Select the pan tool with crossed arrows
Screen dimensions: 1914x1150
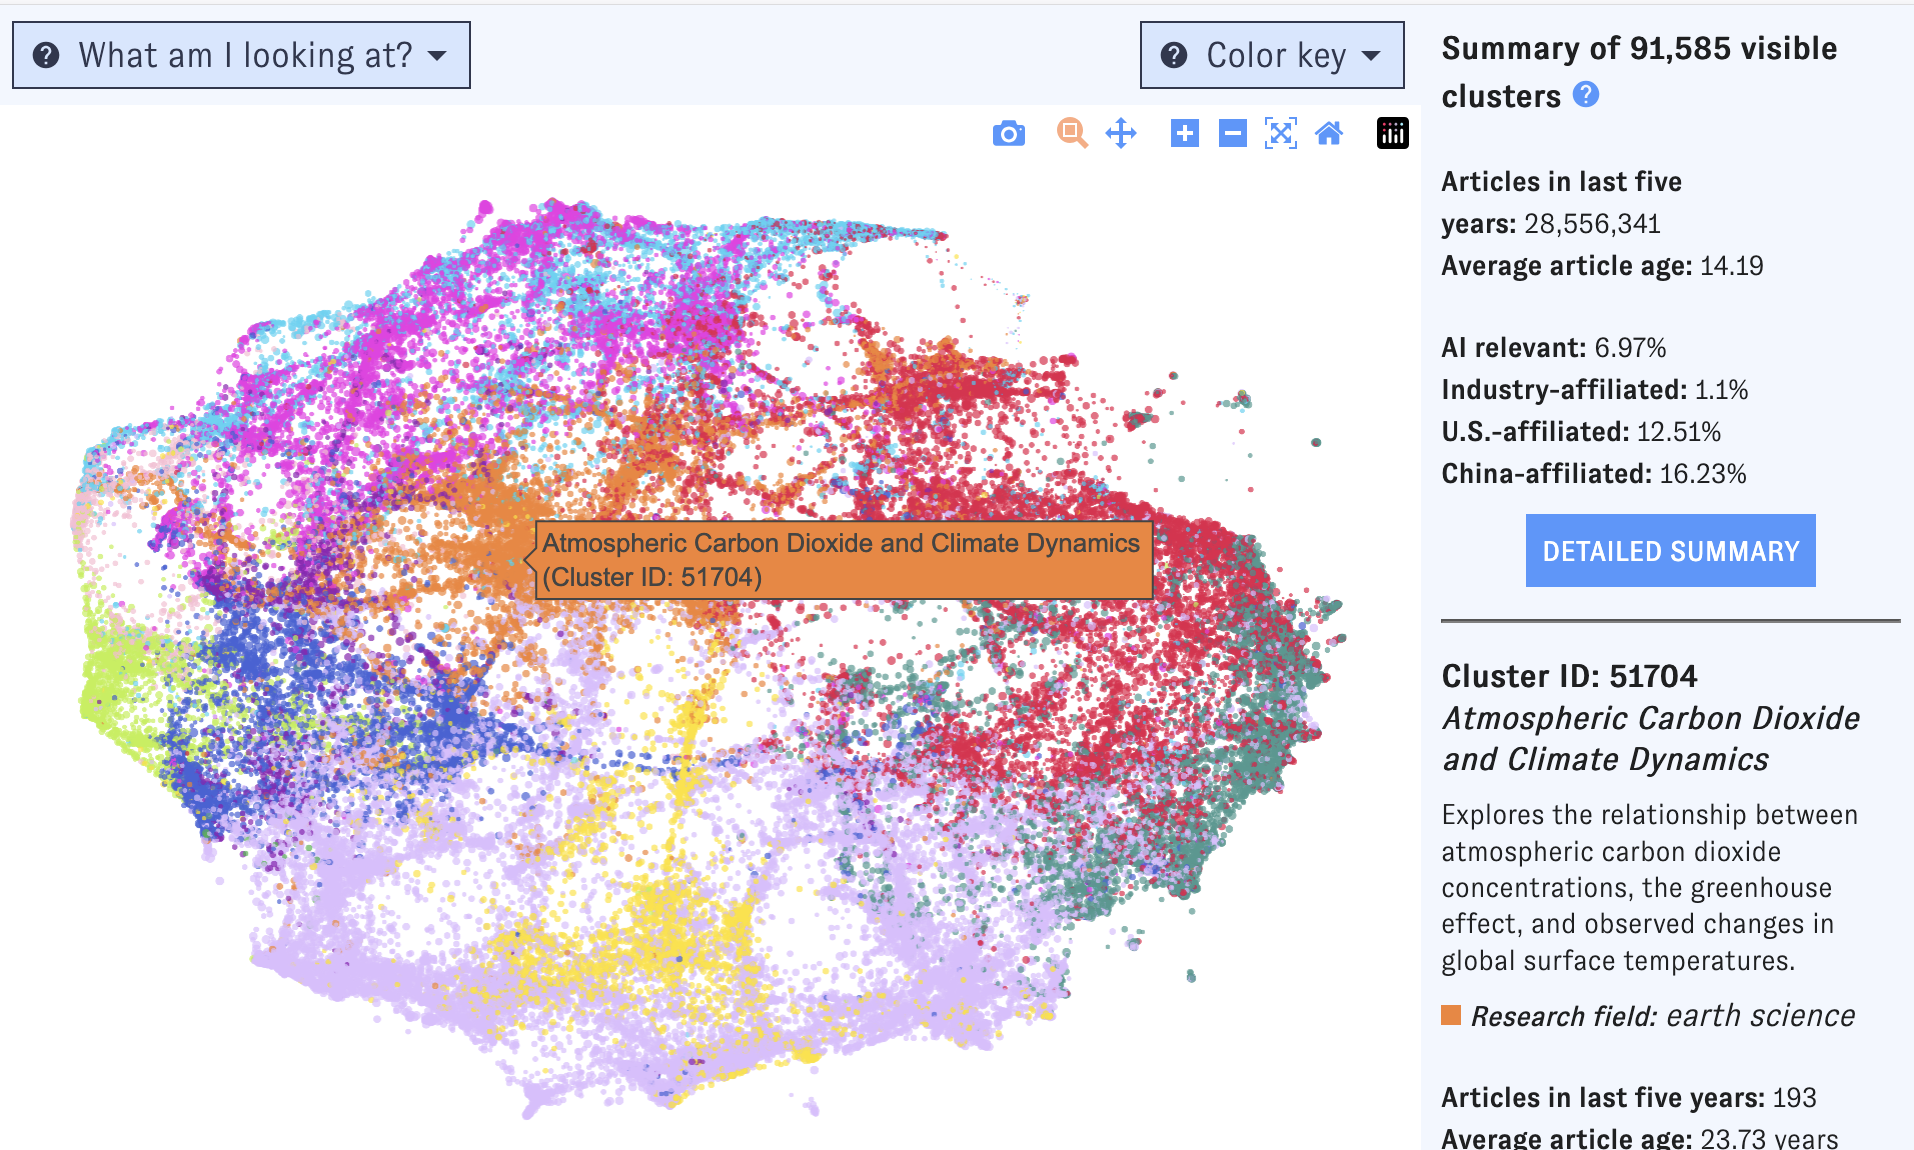click(x=1121, y=132)
